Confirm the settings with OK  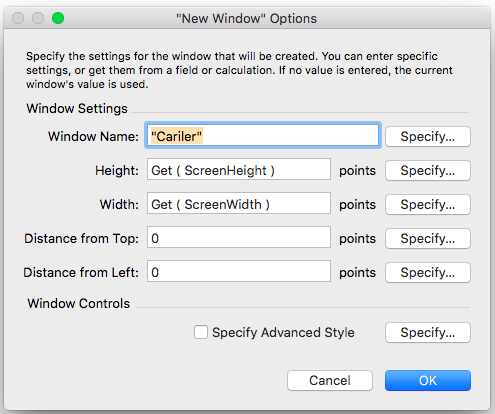[428, 380]
